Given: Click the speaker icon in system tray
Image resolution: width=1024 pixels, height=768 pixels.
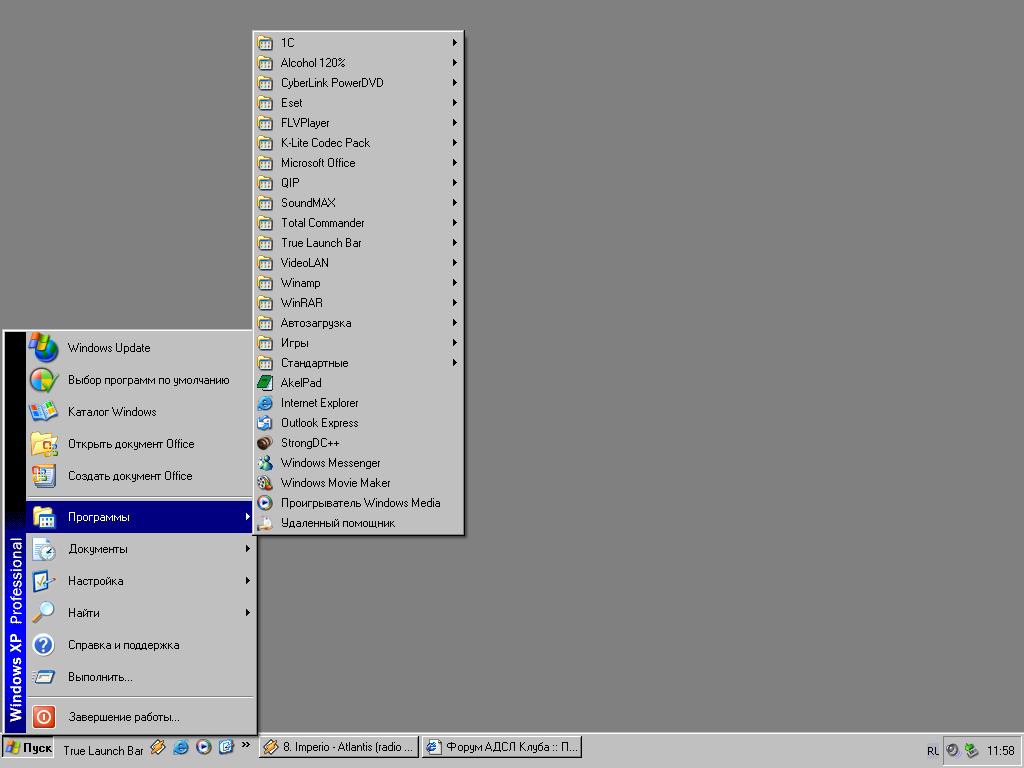Looking at the screenshot, I should 952,750.
